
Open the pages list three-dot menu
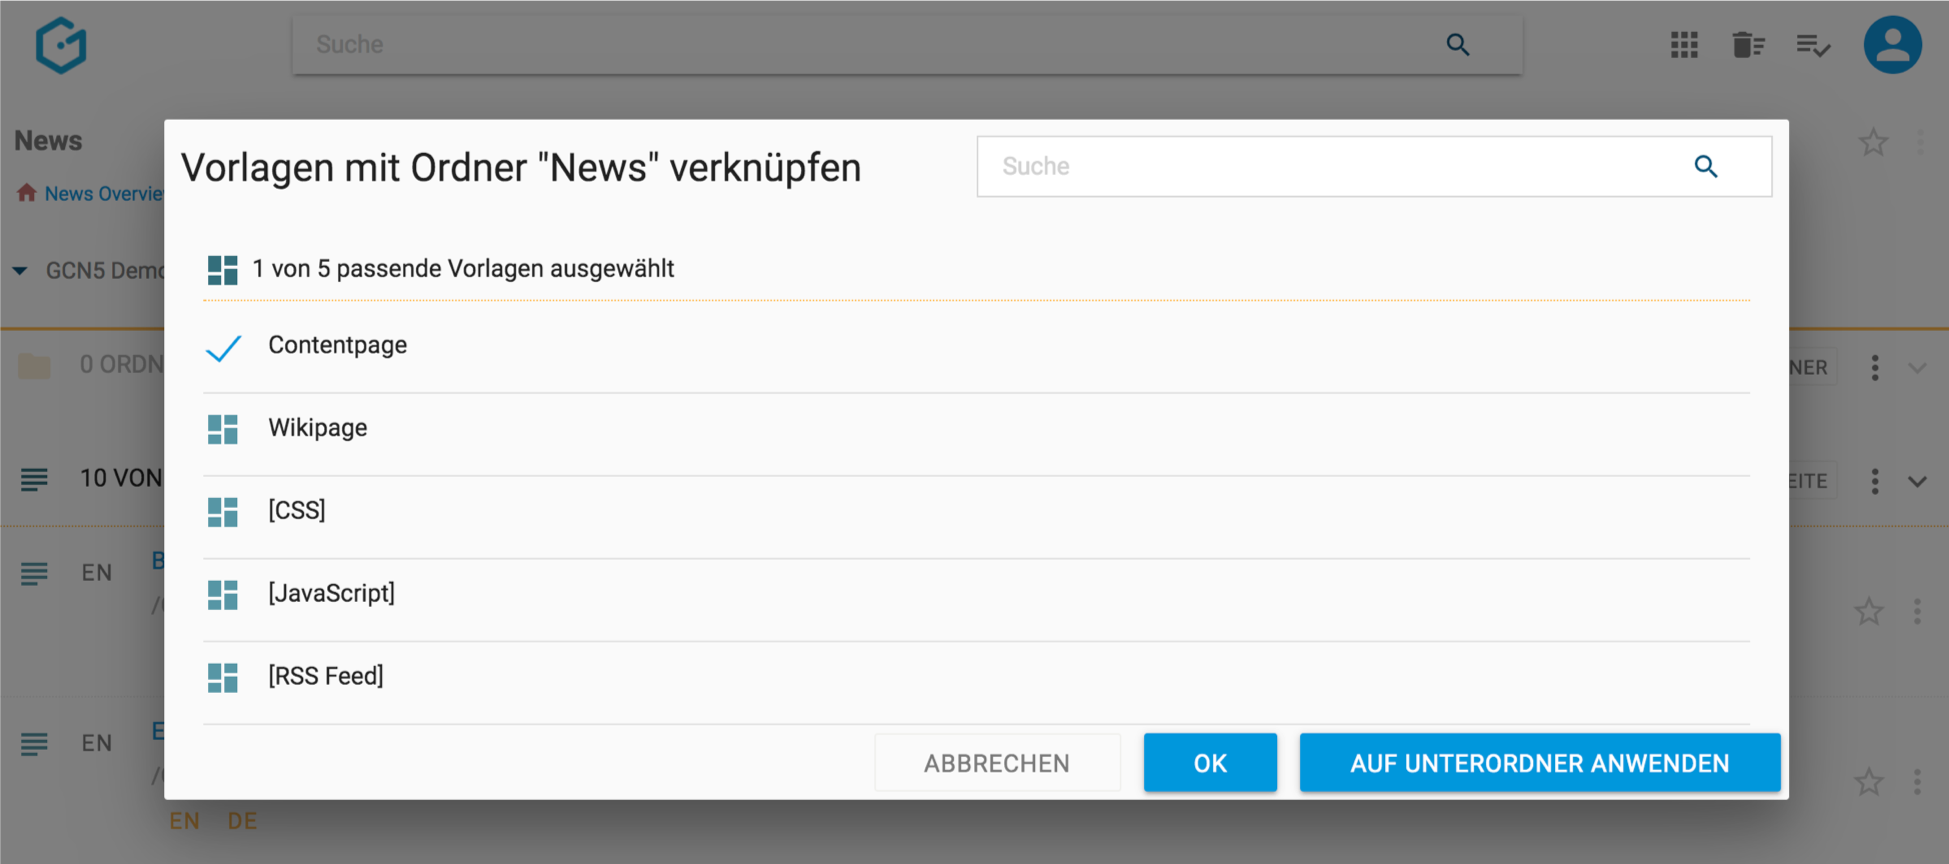(1875, 481)
